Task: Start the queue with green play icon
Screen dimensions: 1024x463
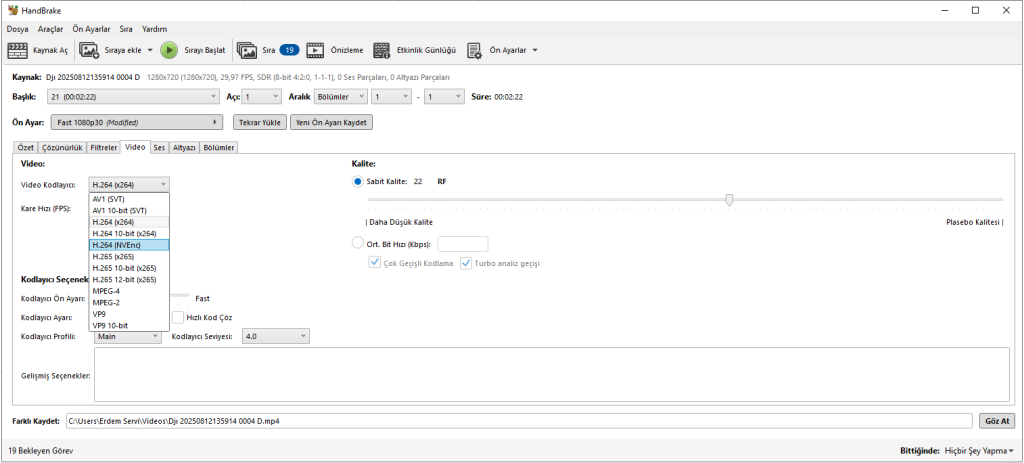Action: coord(169,50)
